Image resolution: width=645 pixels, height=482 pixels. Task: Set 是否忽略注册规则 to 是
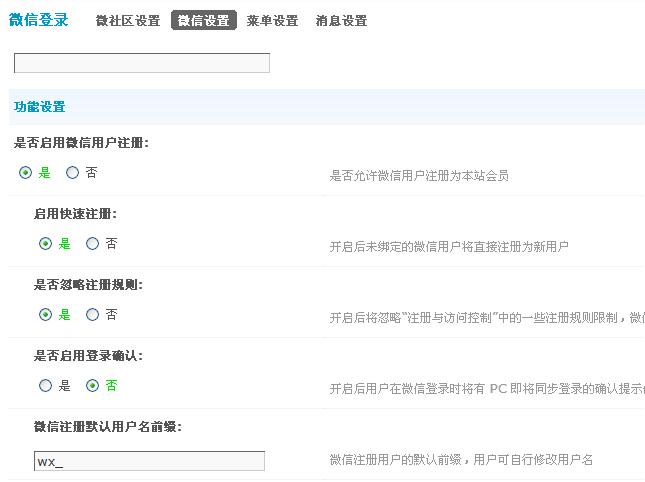(45, 315)
